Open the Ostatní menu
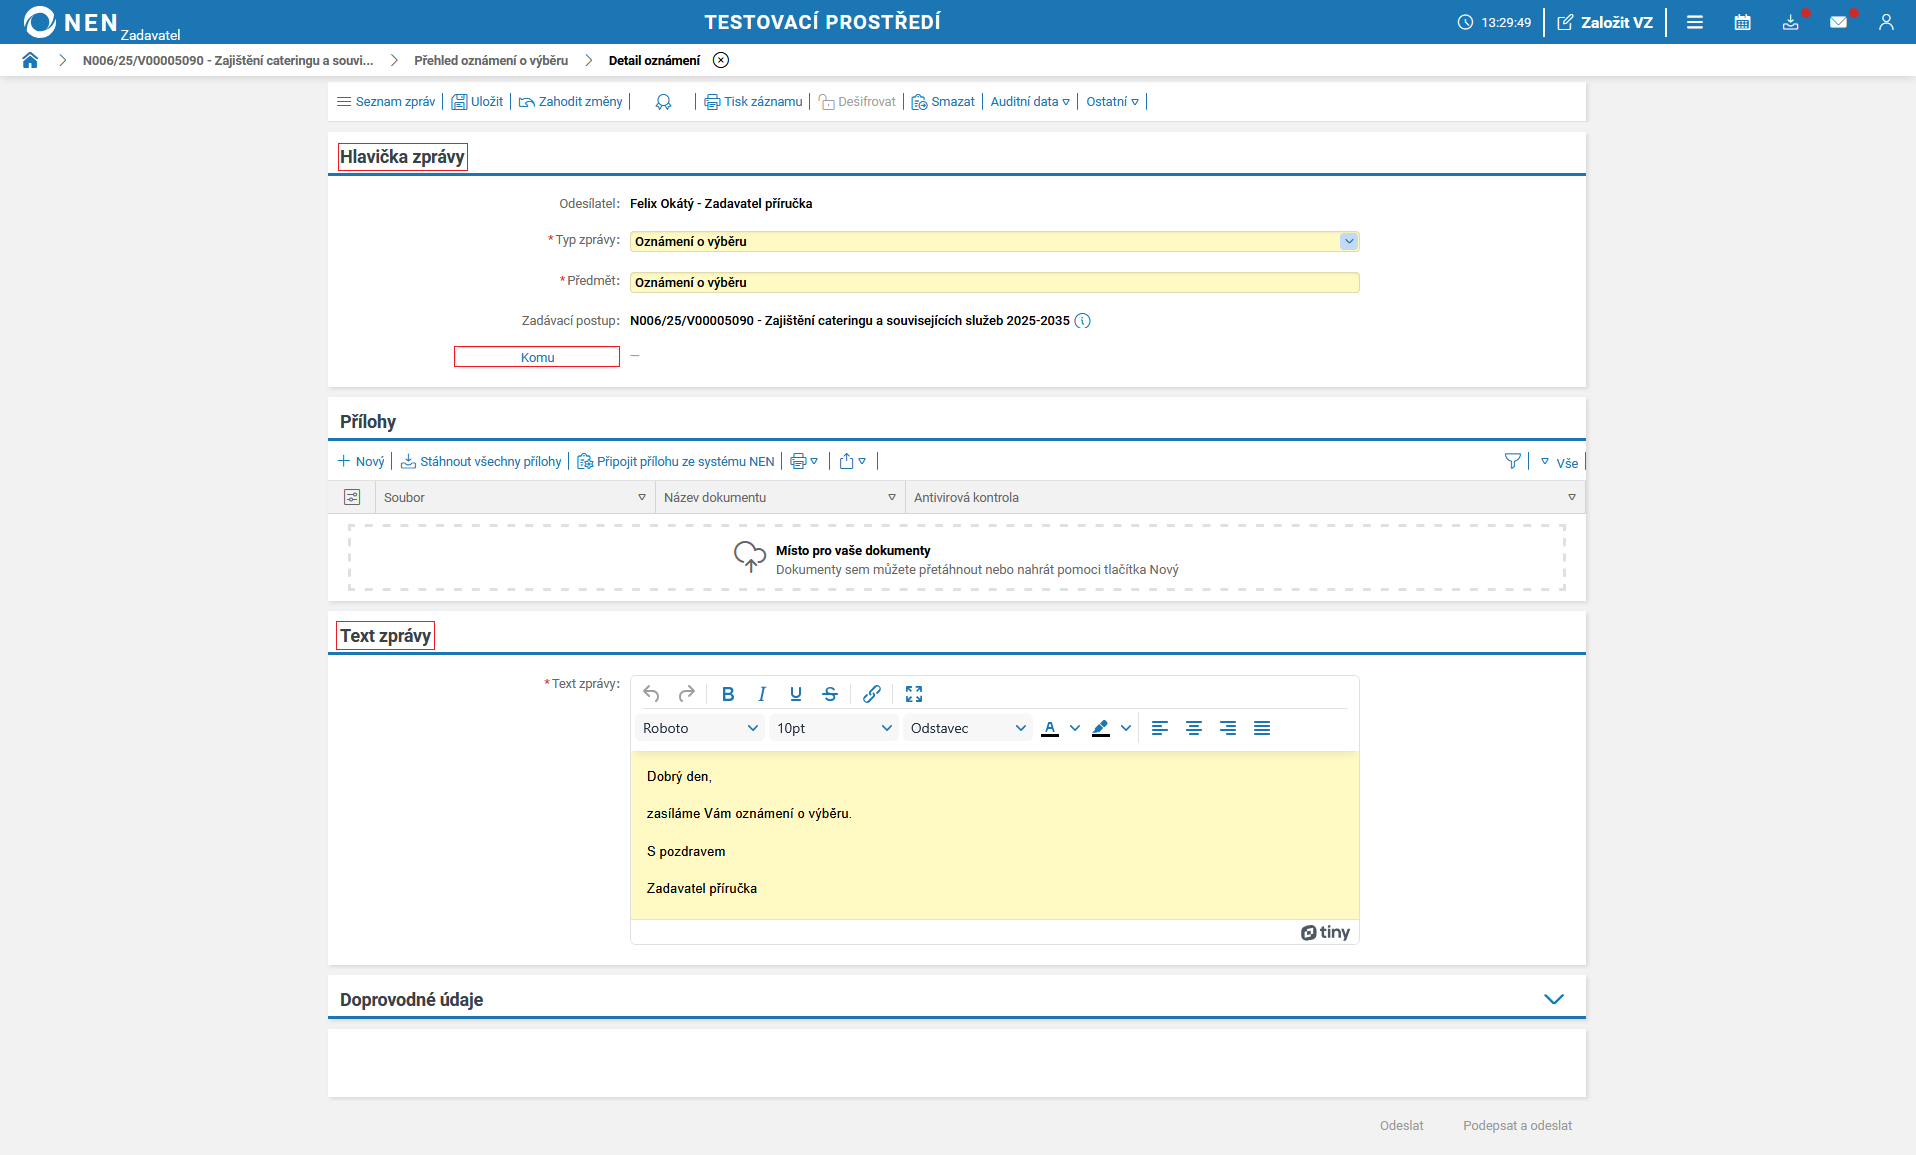This screenshot has height=1155, width=1916. pos(1112,102)
